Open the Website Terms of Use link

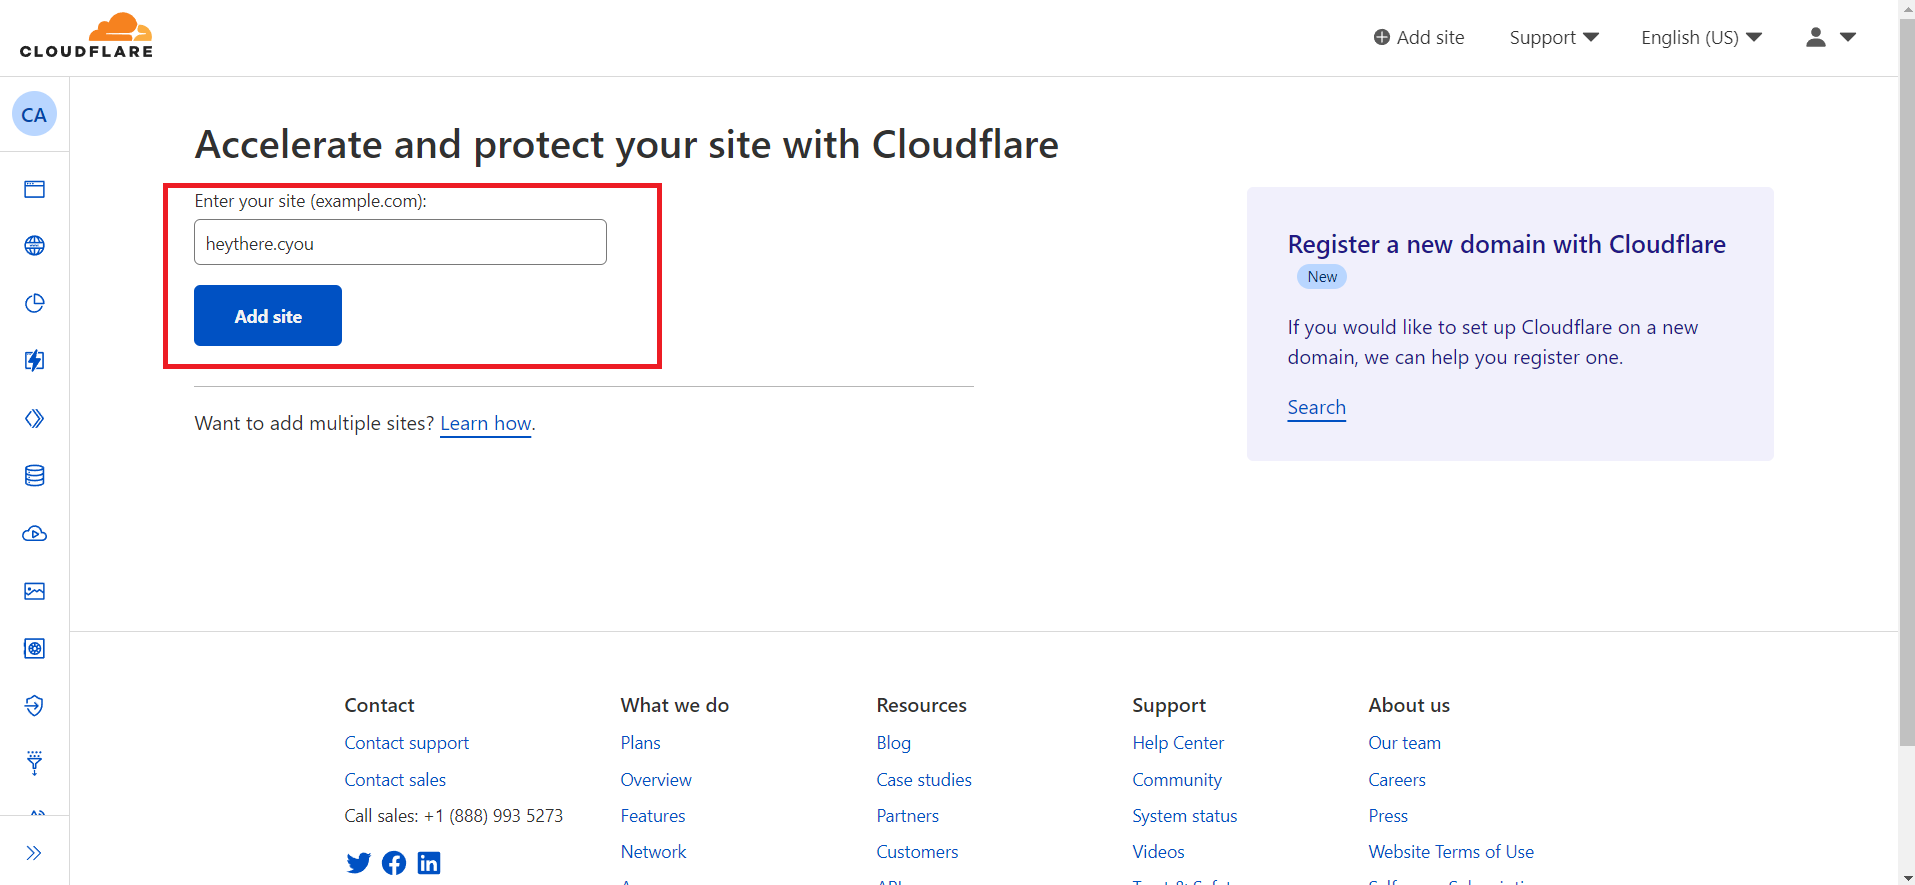coord(1451,852)
